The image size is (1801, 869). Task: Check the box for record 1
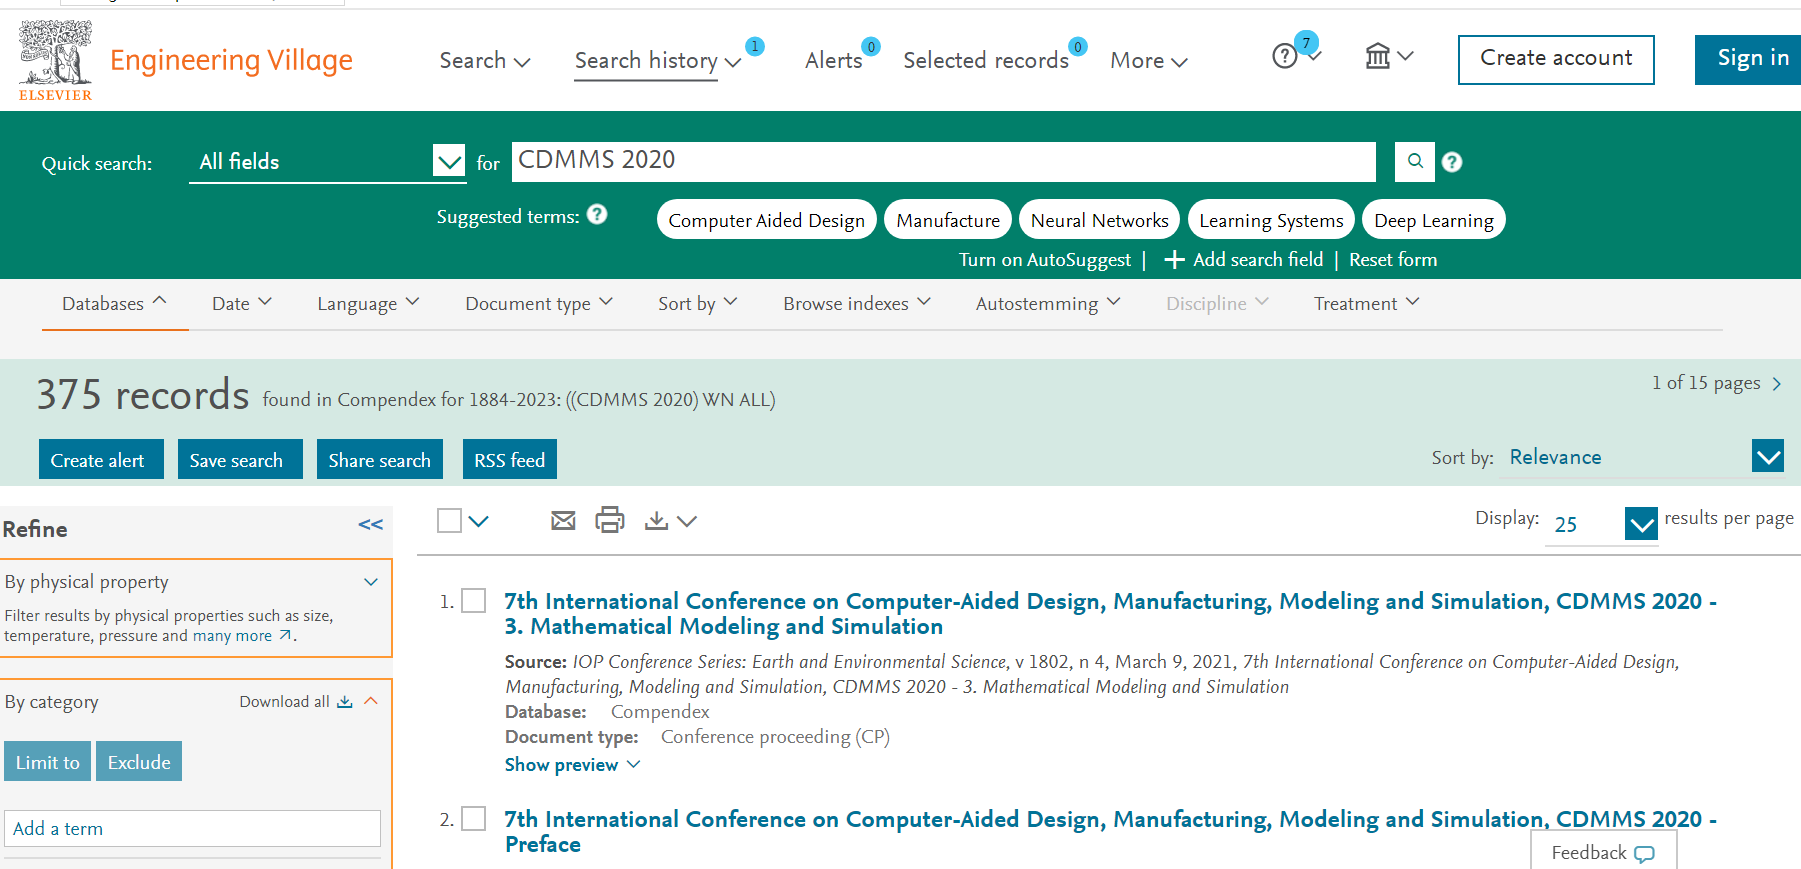coord(474,600)
